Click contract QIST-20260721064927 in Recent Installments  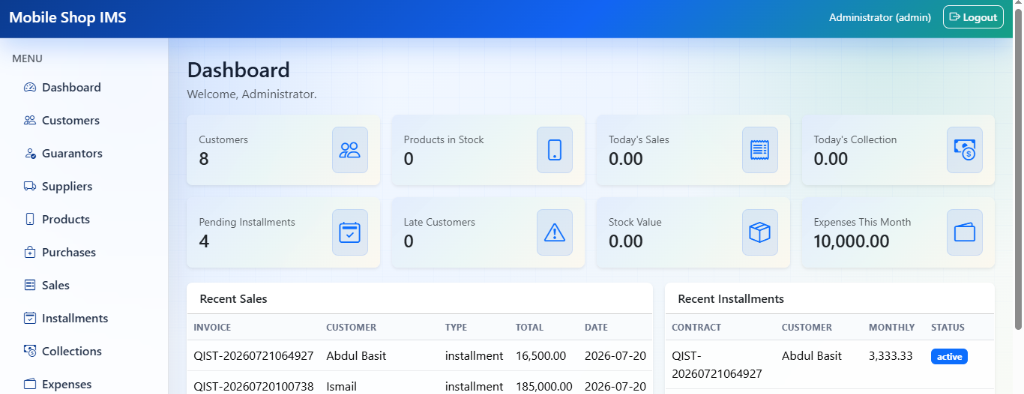pyautogui.click(x=717, y=365)
